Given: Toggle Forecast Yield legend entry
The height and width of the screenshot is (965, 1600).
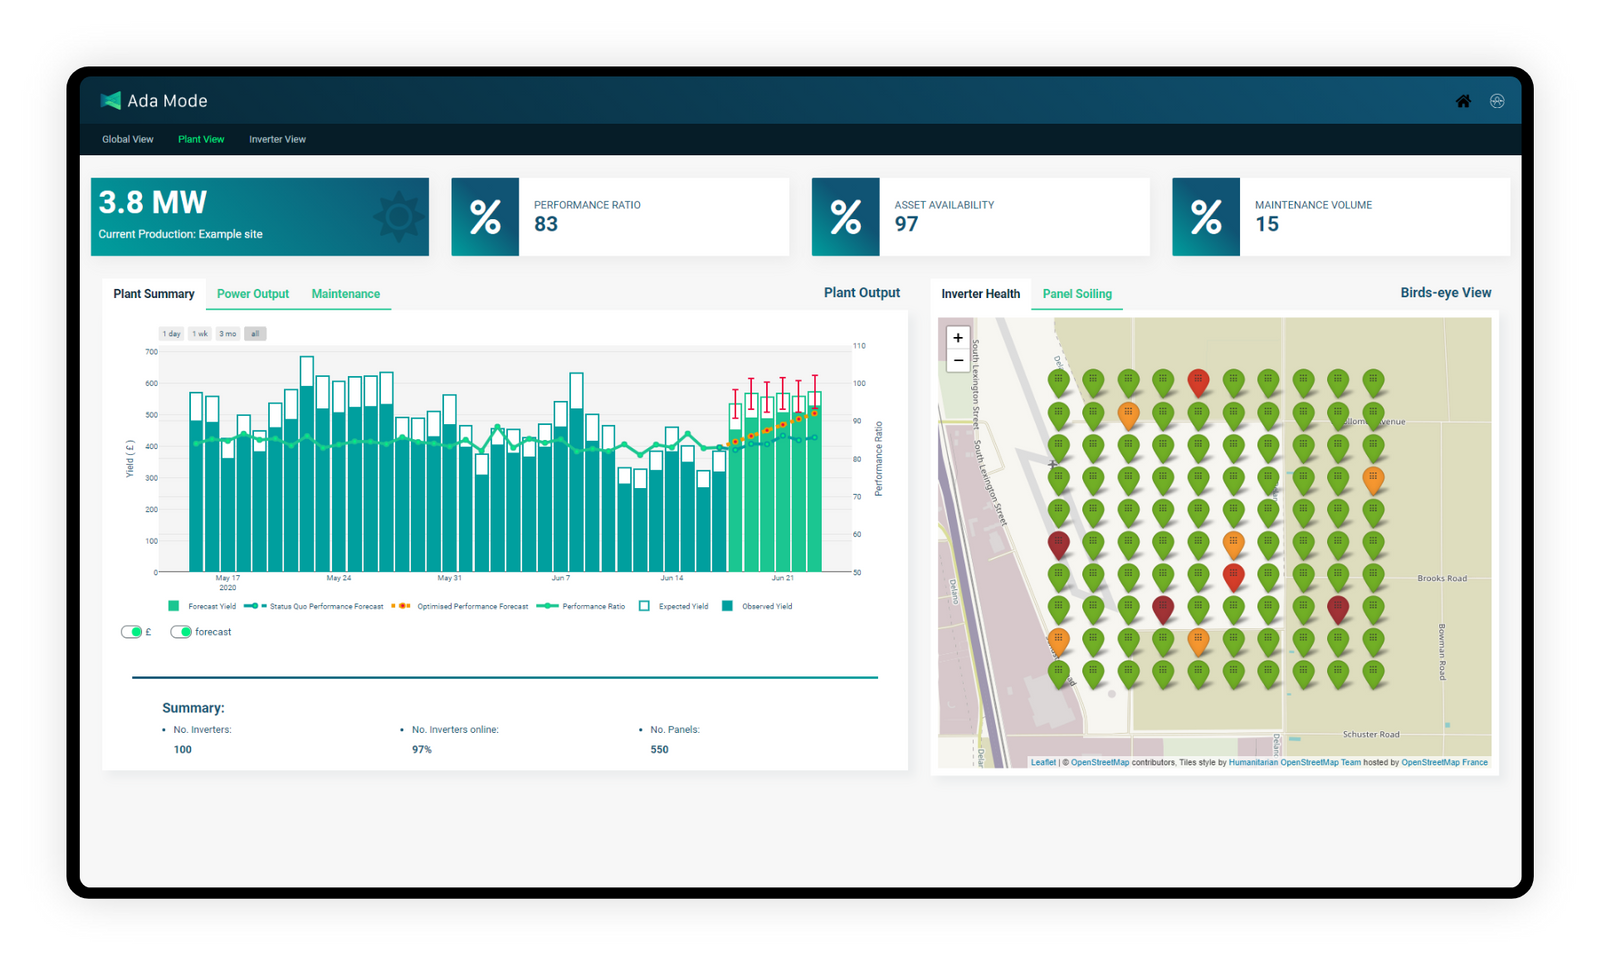Looking at the screenshot, I should point(202,606).
